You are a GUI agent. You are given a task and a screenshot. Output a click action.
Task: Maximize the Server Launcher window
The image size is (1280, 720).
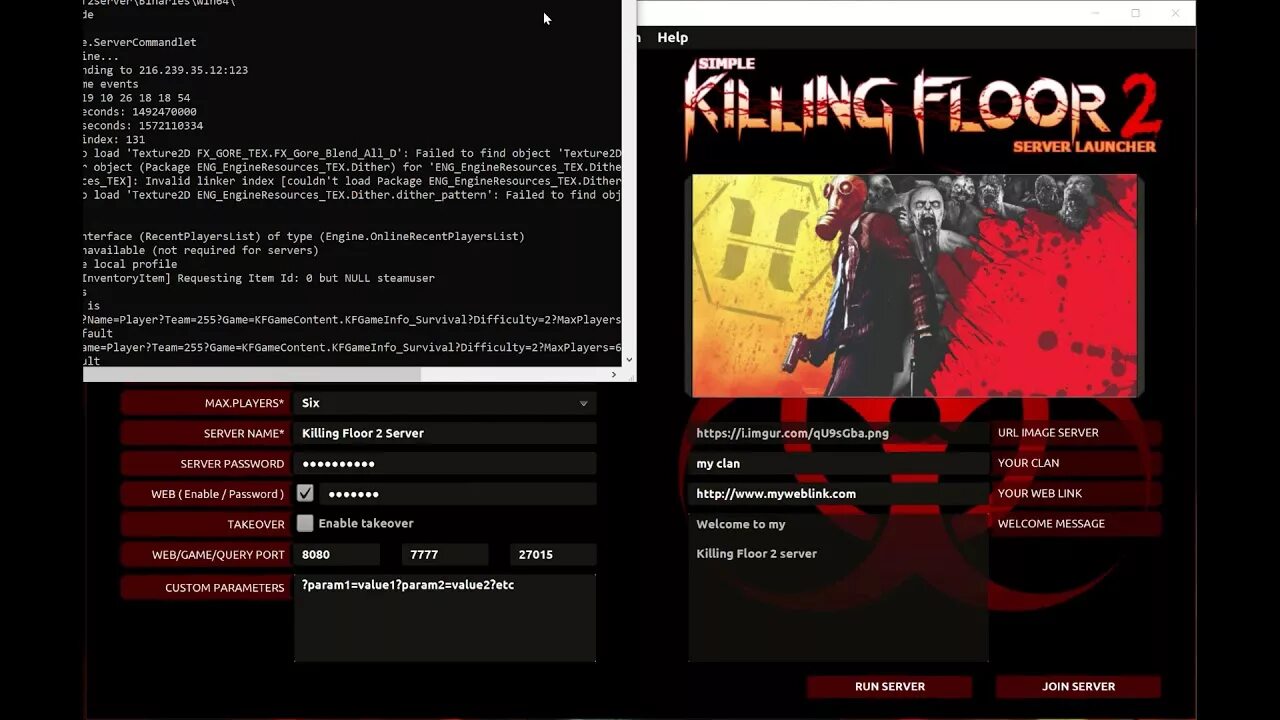(1135, 13)
